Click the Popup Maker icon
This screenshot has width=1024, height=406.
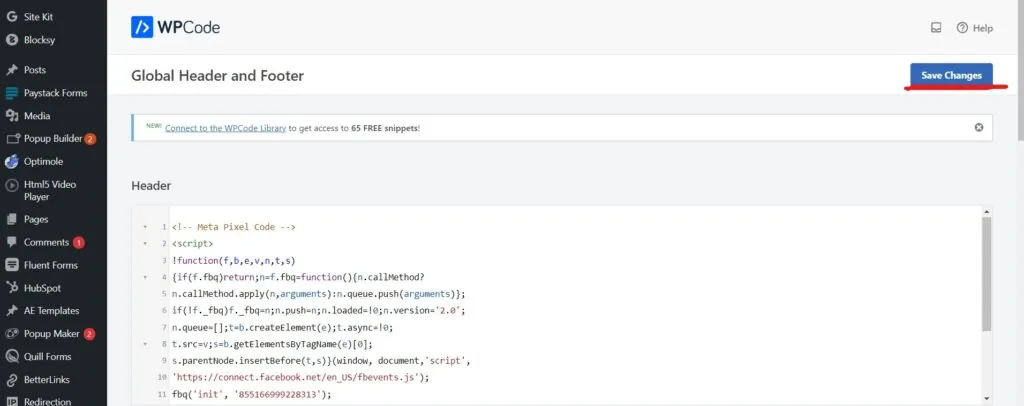(x=12, y=334)
